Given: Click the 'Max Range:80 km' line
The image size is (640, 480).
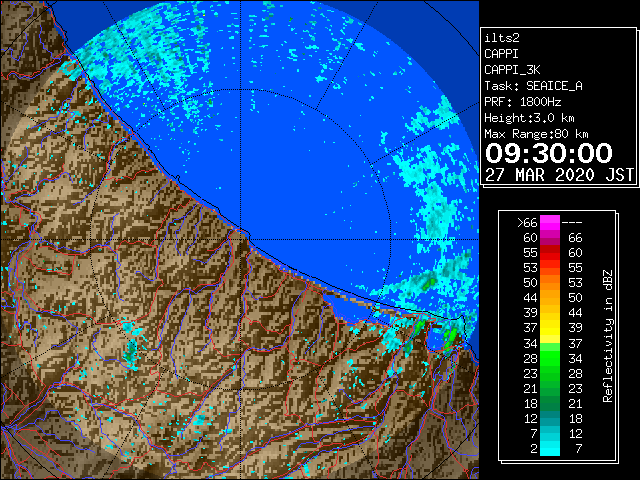Looking at the screenshot, I should click(536, 134).
